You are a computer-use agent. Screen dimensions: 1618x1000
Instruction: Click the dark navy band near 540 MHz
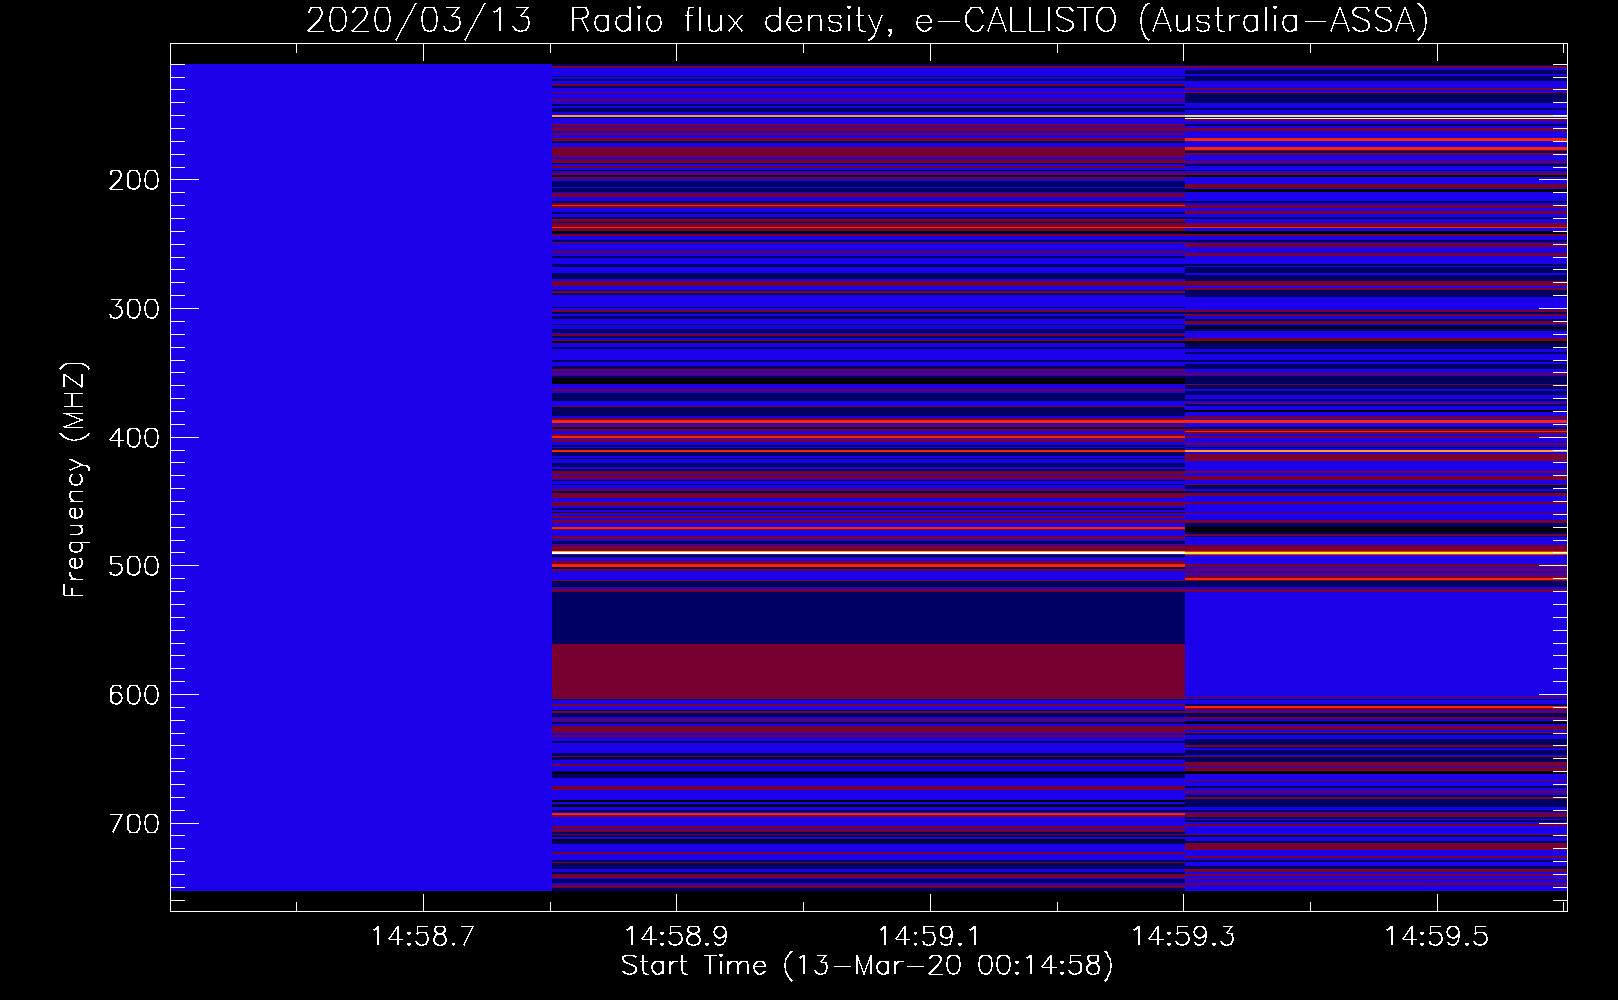click(868, 620)
